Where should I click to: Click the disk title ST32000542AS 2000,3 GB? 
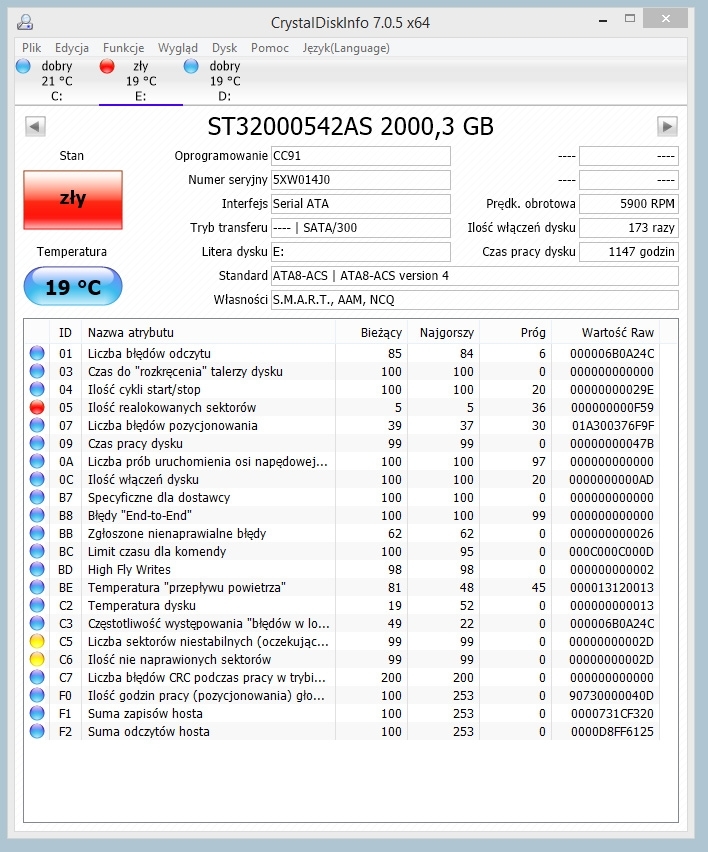tap(350, 127)
